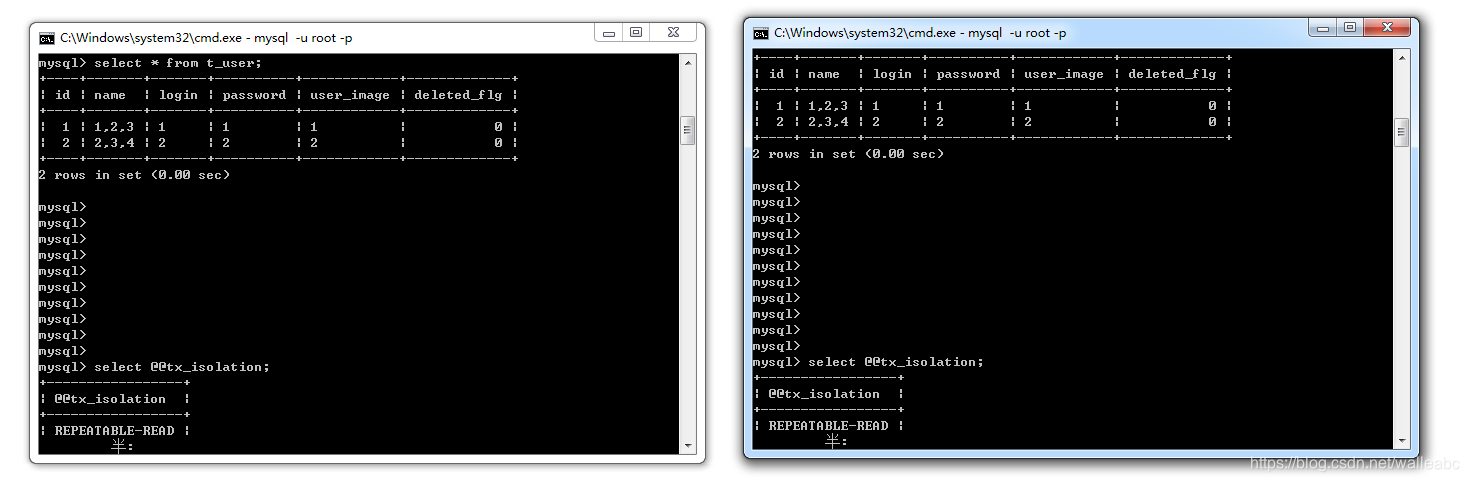Image resolution: width=1469 pixels, height=482 pixels.
Task: Maximize the left cmd window
Action: click(x=636, y=33)
